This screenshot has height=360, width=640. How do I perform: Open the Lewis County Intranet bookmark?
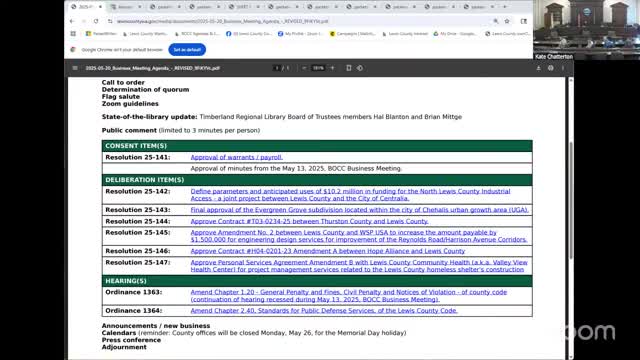[x=404, y=34]
